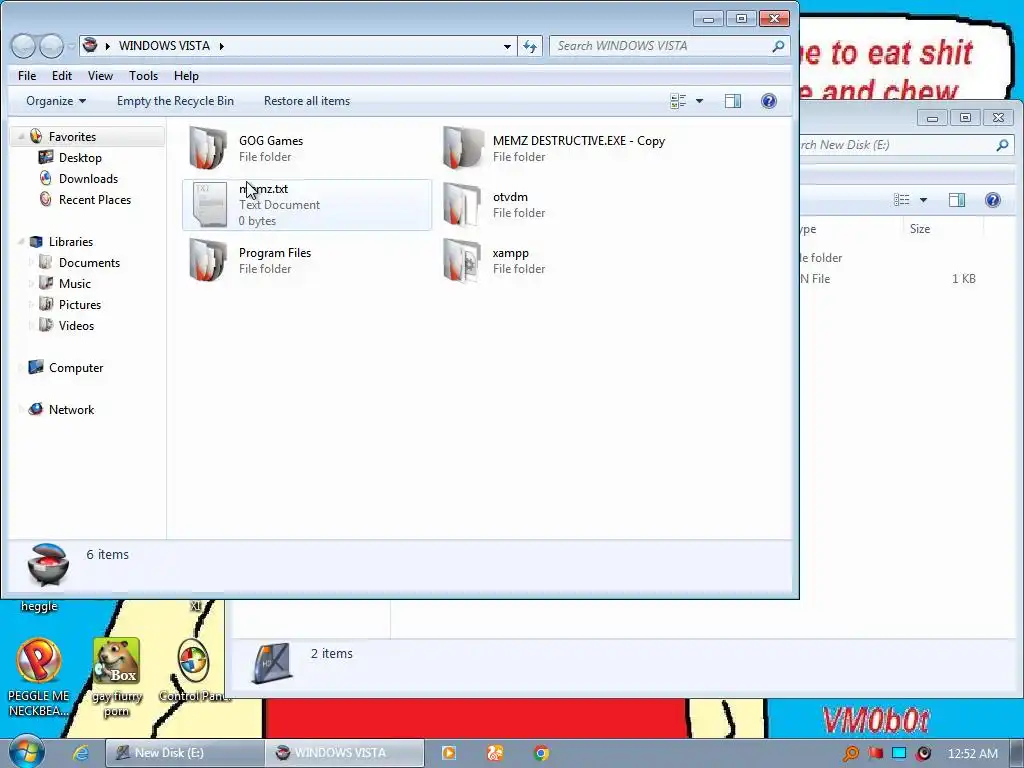Click the Music library icon

[x=46, y=283]
